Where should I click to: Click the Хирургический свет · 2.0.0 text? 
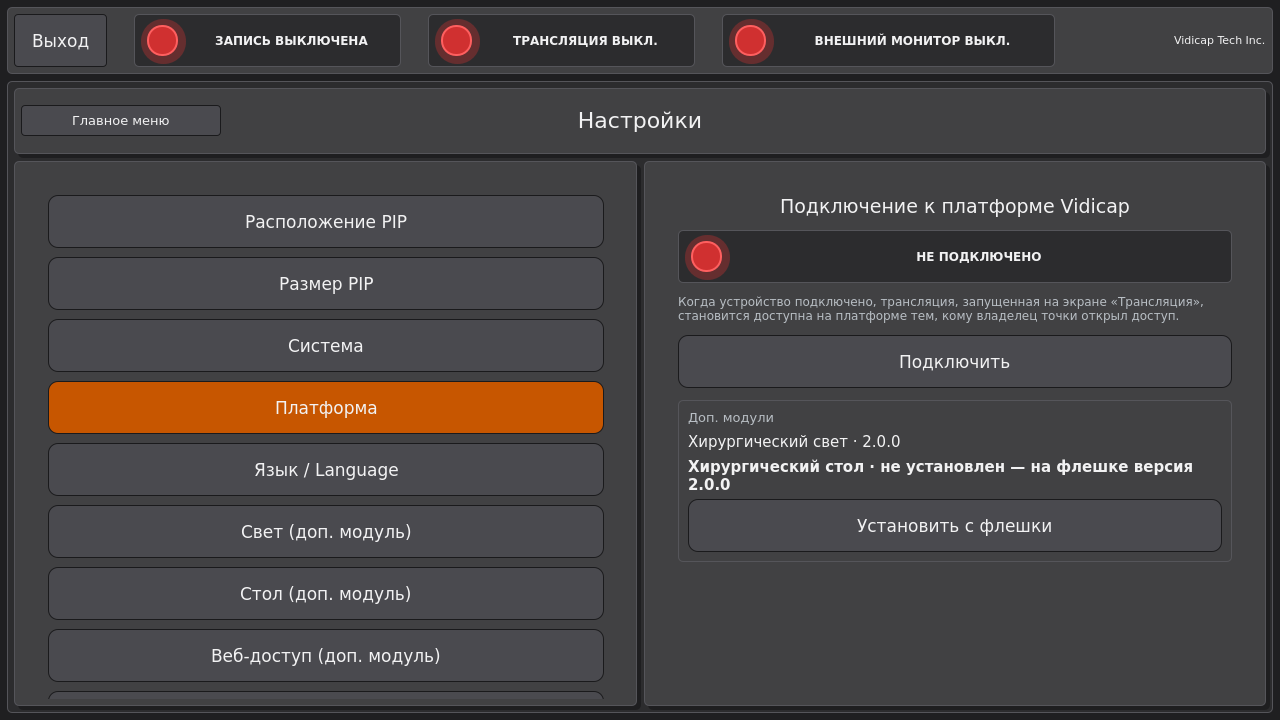click(x=794, y=441)
